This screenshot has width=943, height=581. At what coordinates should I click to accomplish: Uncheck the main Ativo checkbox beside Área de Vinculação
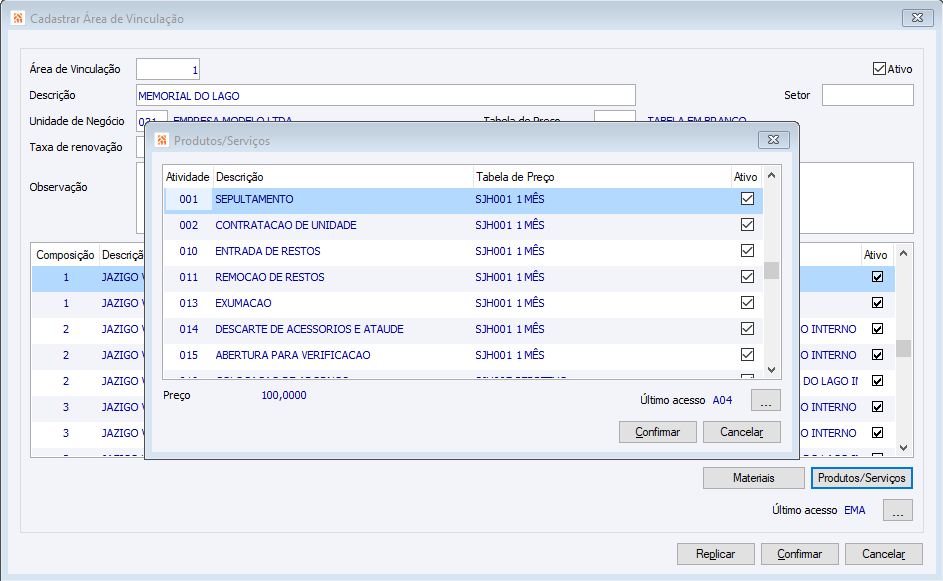[x=879, y=69]
